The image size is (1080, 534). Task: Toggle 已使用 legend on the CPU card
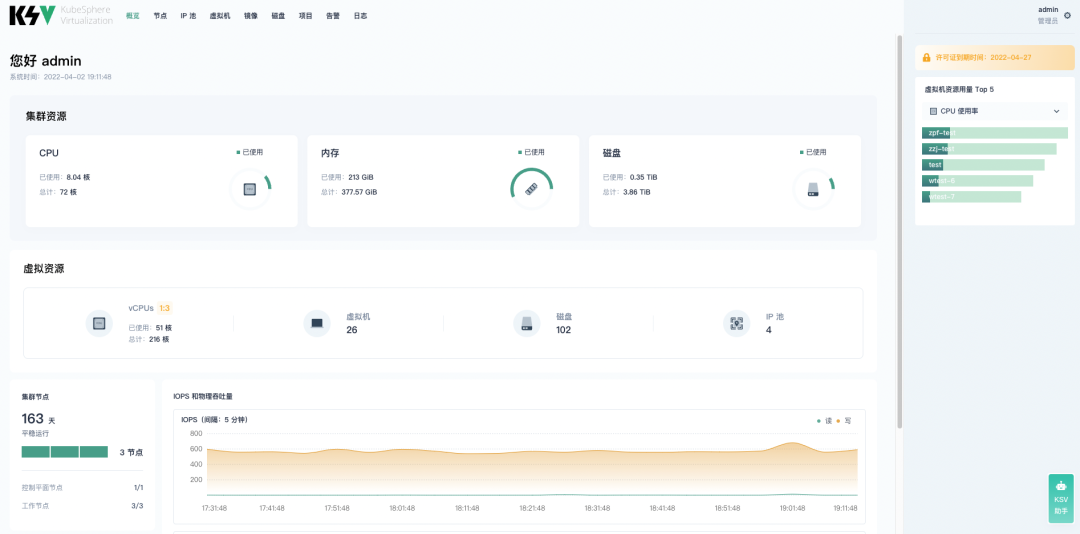249,152
